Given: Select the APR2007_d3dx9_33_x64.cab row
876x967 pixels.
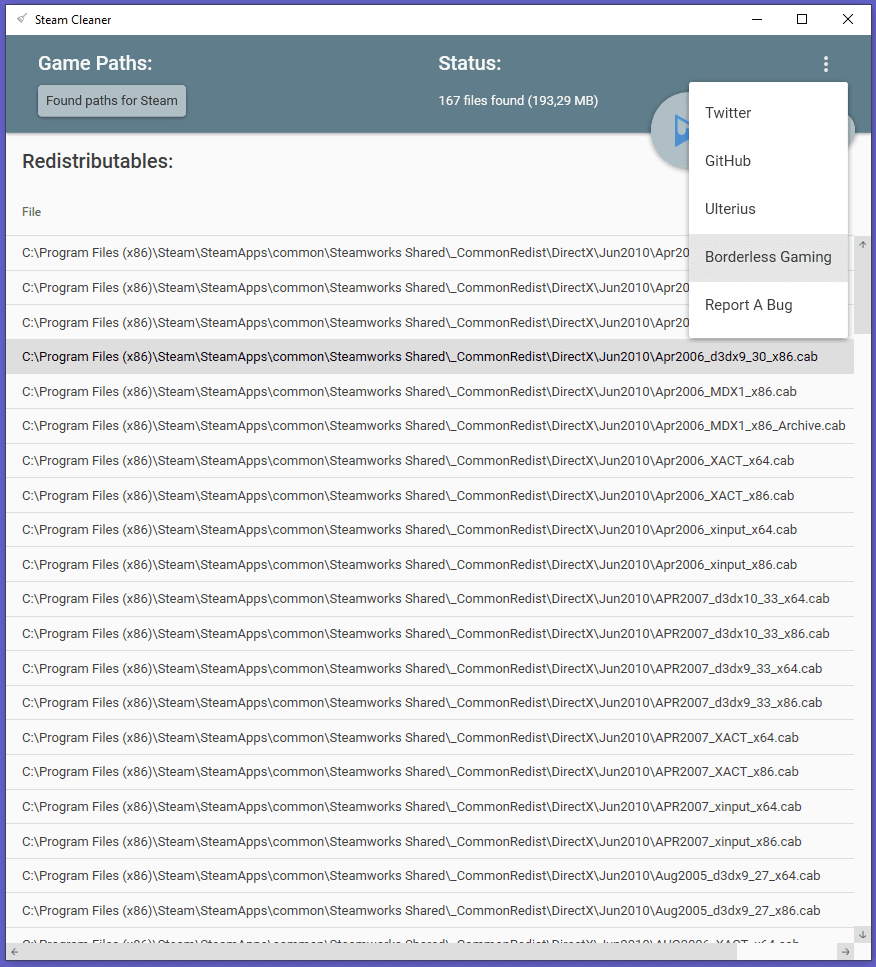Looking at the screenshot, I should pyautogui.click(x=430, y=668).
